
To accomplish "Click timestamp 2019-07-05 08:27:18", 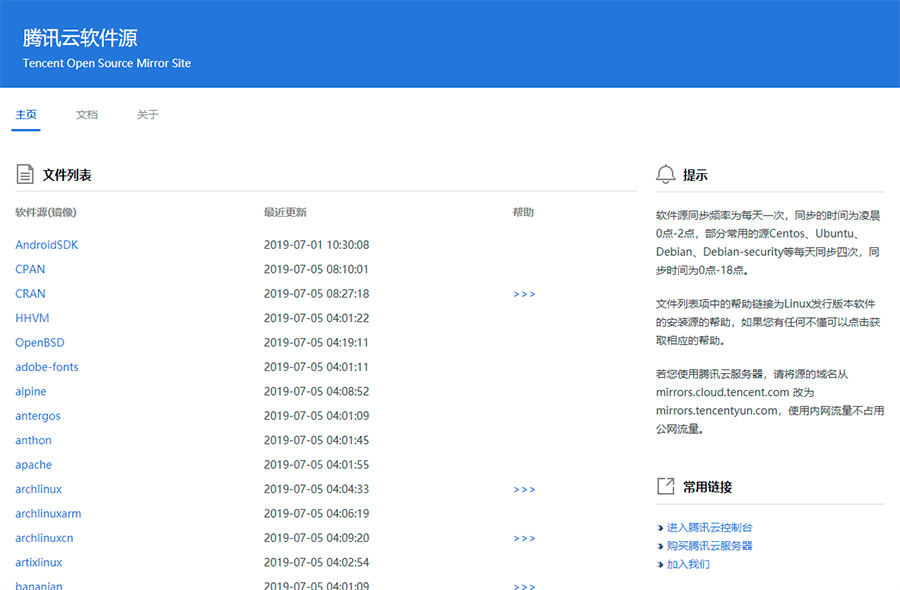I will (x=316, y=294).
